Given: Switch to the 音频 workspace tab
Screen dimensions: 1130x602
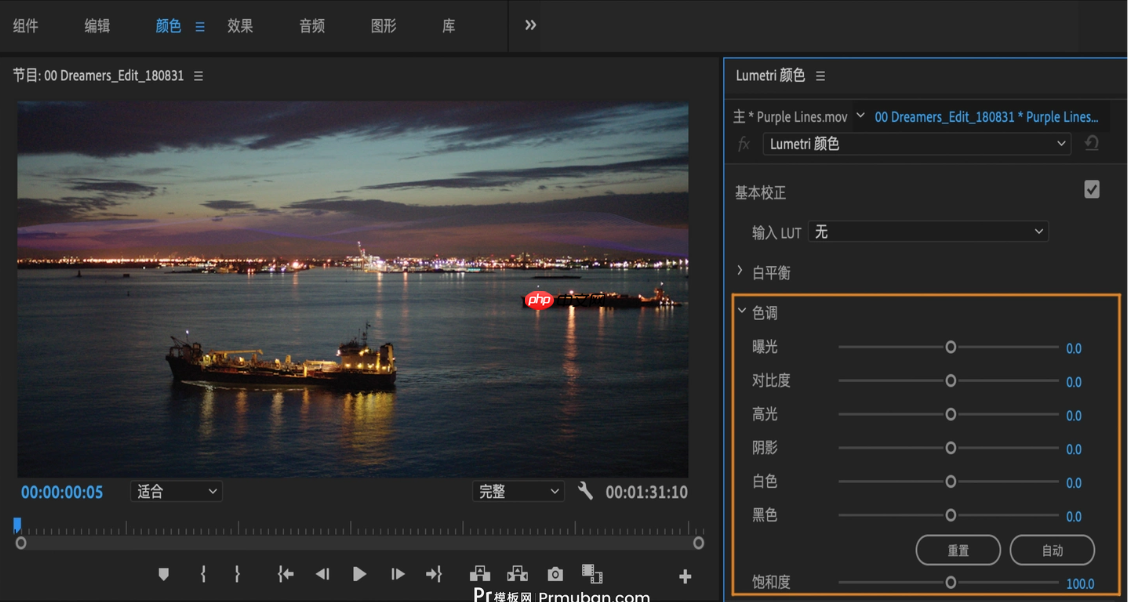Looking at the screenshot, I should pyautogui.click(x=312, y=26).
